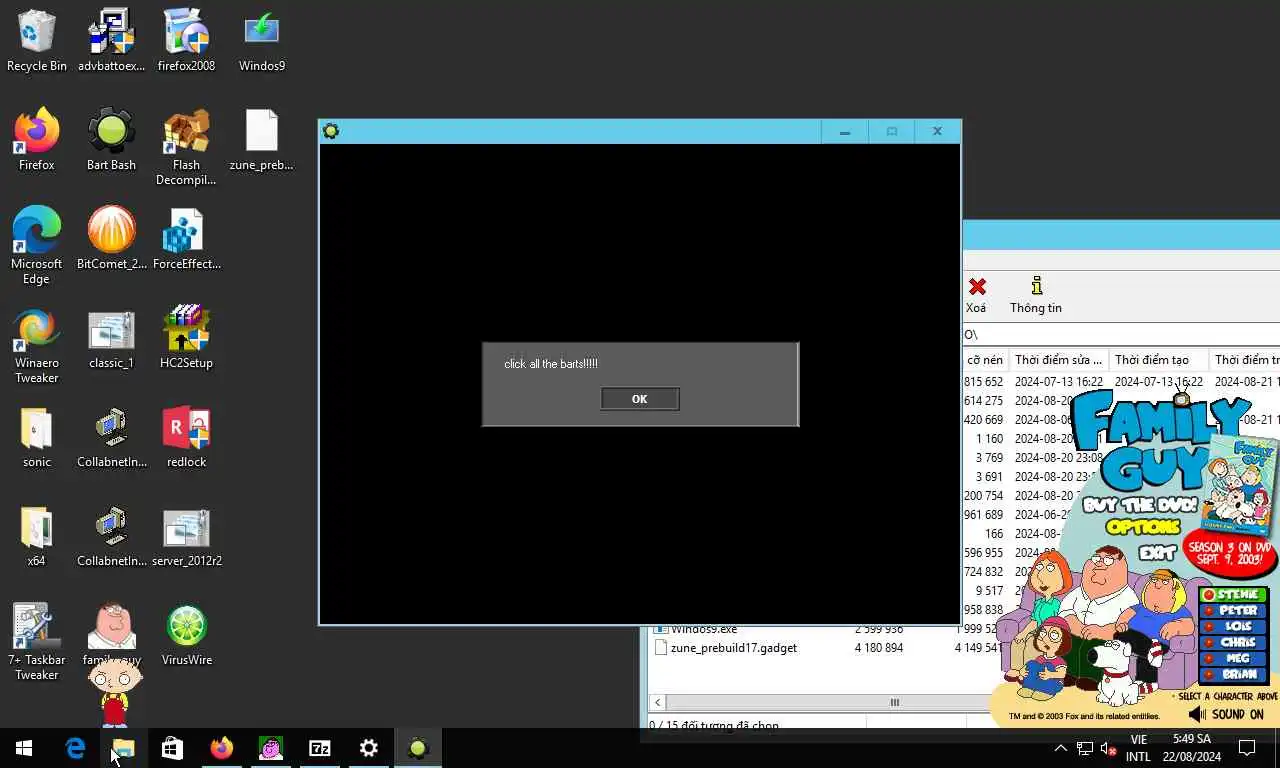Image resolution: width=1280 pixels, height=768 pixels.
Task: Select the Winaero Tweaker desktop icon
Action: (x=37, y=345)
